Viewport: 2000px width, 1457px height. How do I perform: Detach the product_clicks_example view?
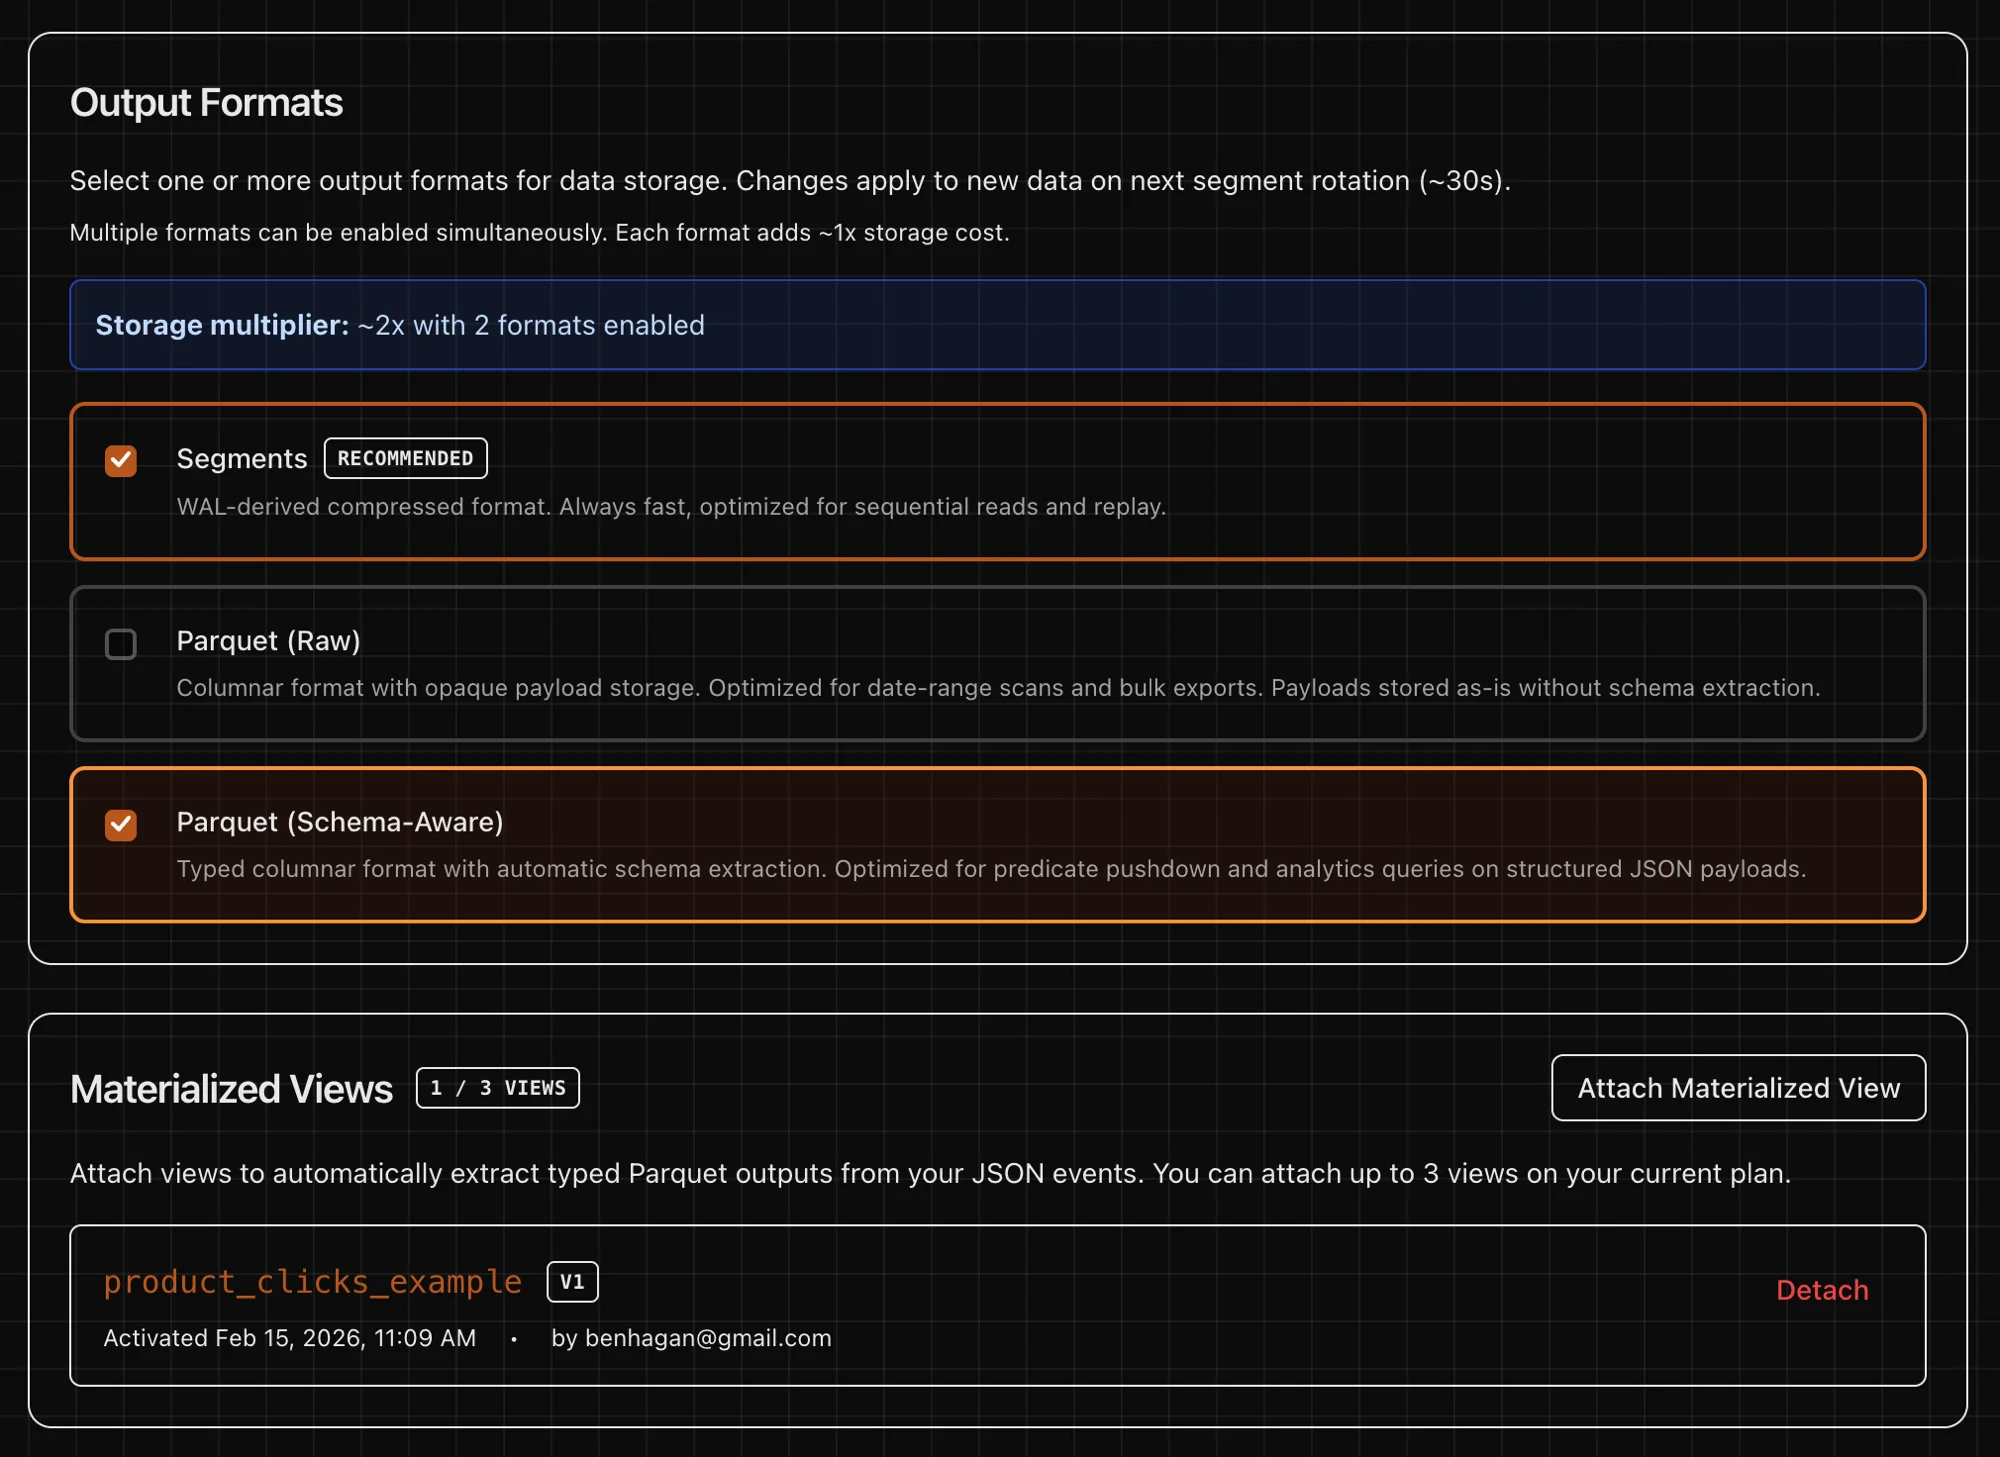coord(1821,1291)
